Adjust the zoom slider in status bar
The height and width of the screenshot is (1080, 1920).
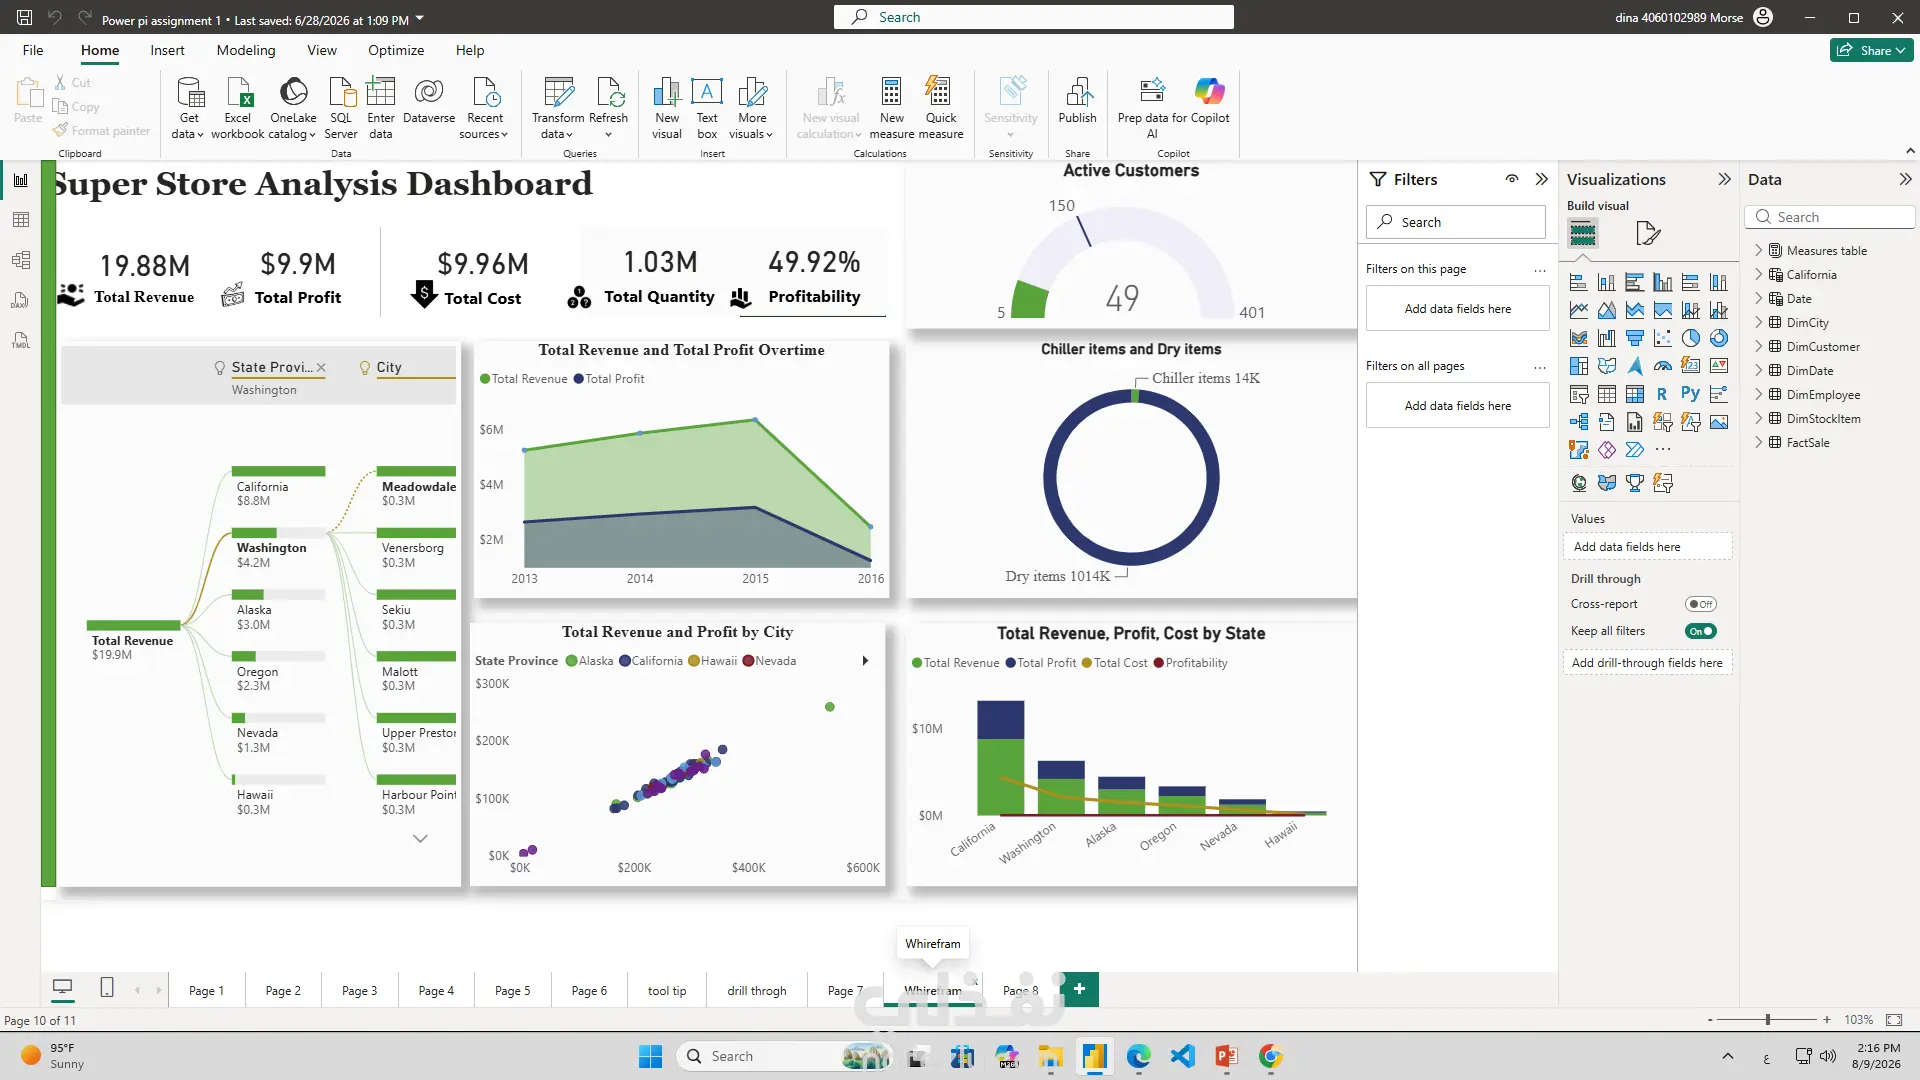point(1768,1020)
